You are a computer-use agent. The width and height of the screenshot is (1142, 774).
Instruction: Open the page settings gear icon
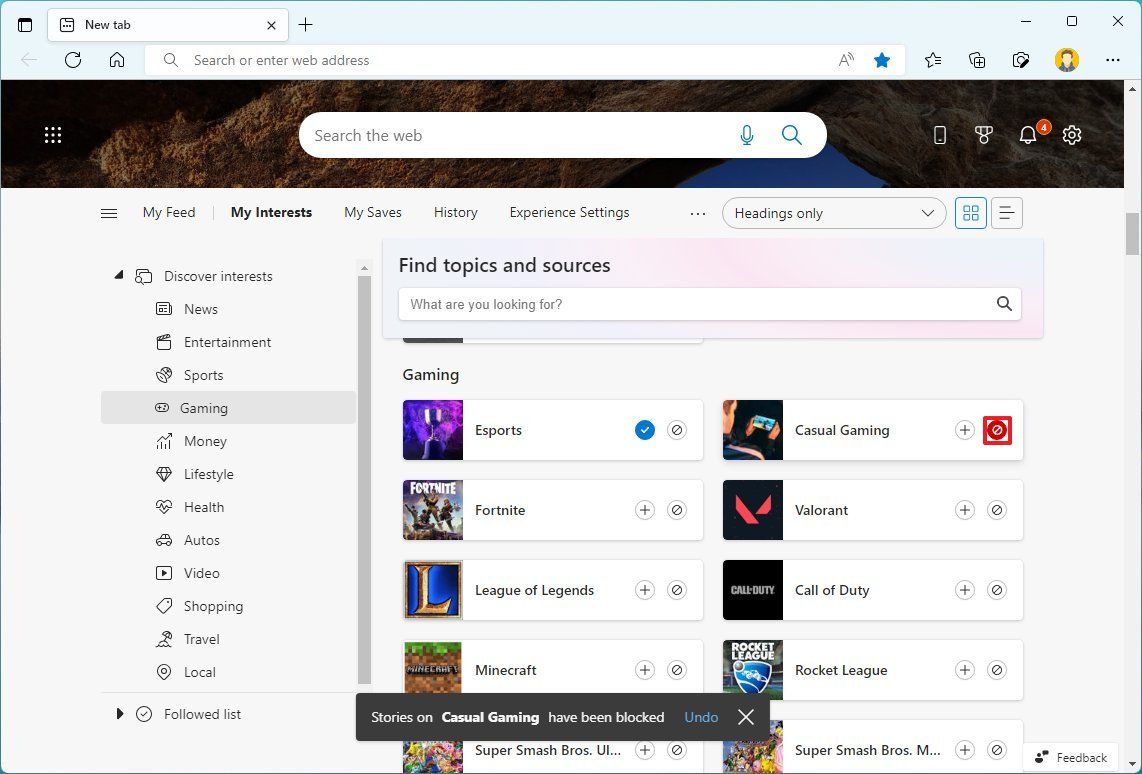1071,134
